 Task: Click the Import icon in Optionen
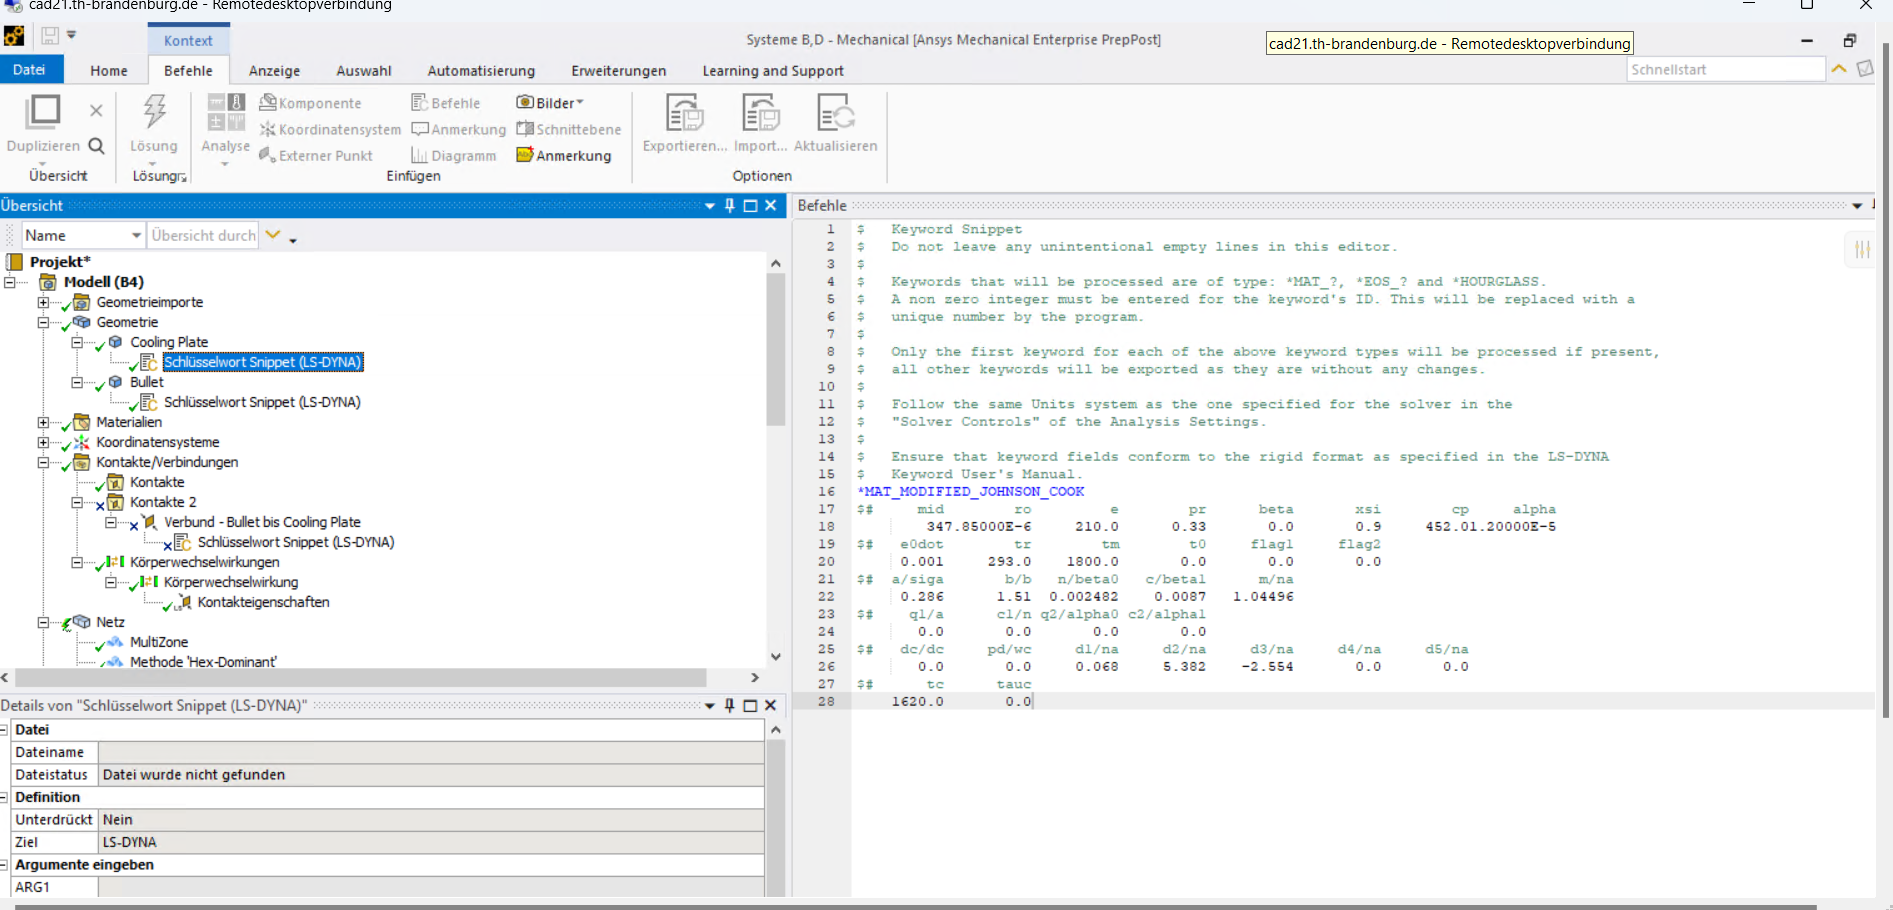click(x=760, y=113)
